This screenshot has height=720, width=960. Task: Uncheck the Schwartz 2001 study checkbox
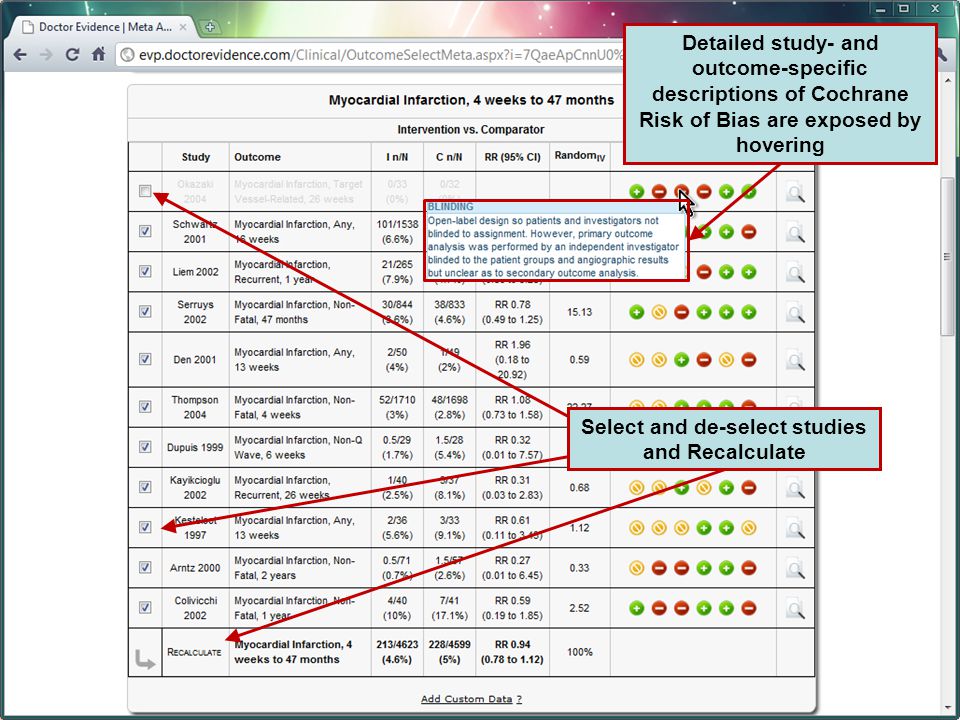[x=145, y=231]
